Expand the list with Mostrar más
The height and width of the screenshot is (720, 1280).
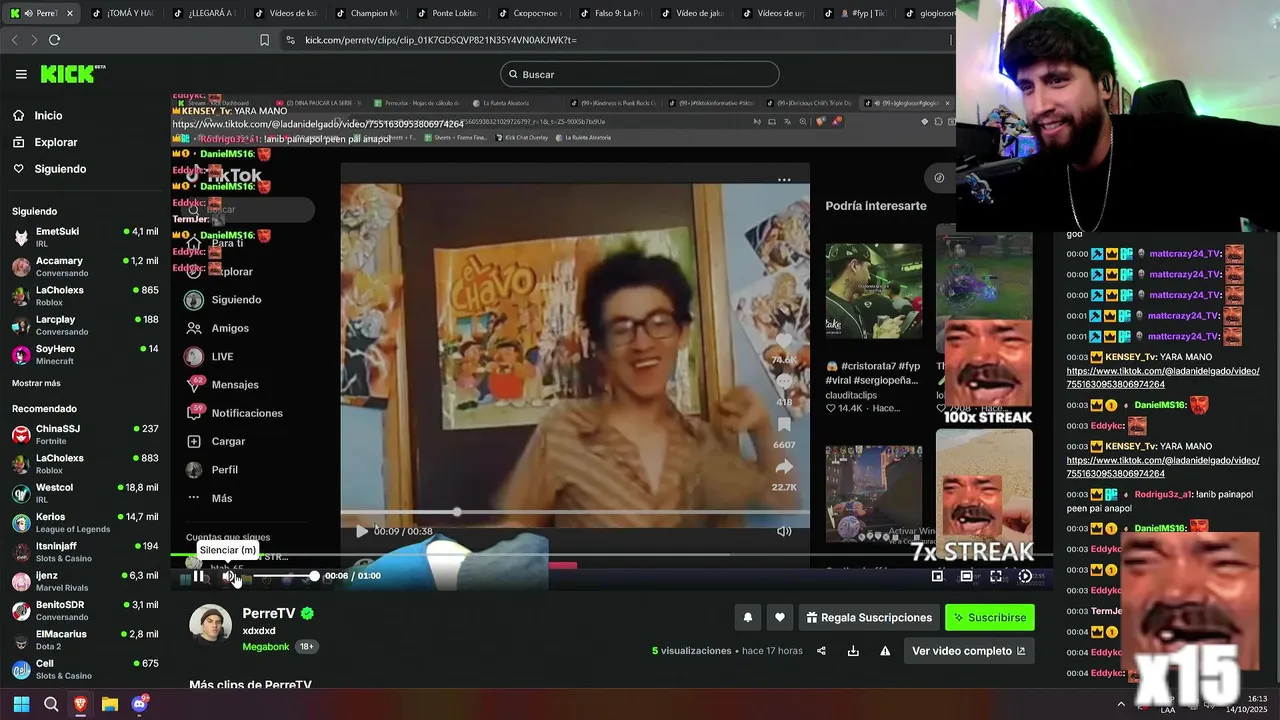(x=36, y=383)
